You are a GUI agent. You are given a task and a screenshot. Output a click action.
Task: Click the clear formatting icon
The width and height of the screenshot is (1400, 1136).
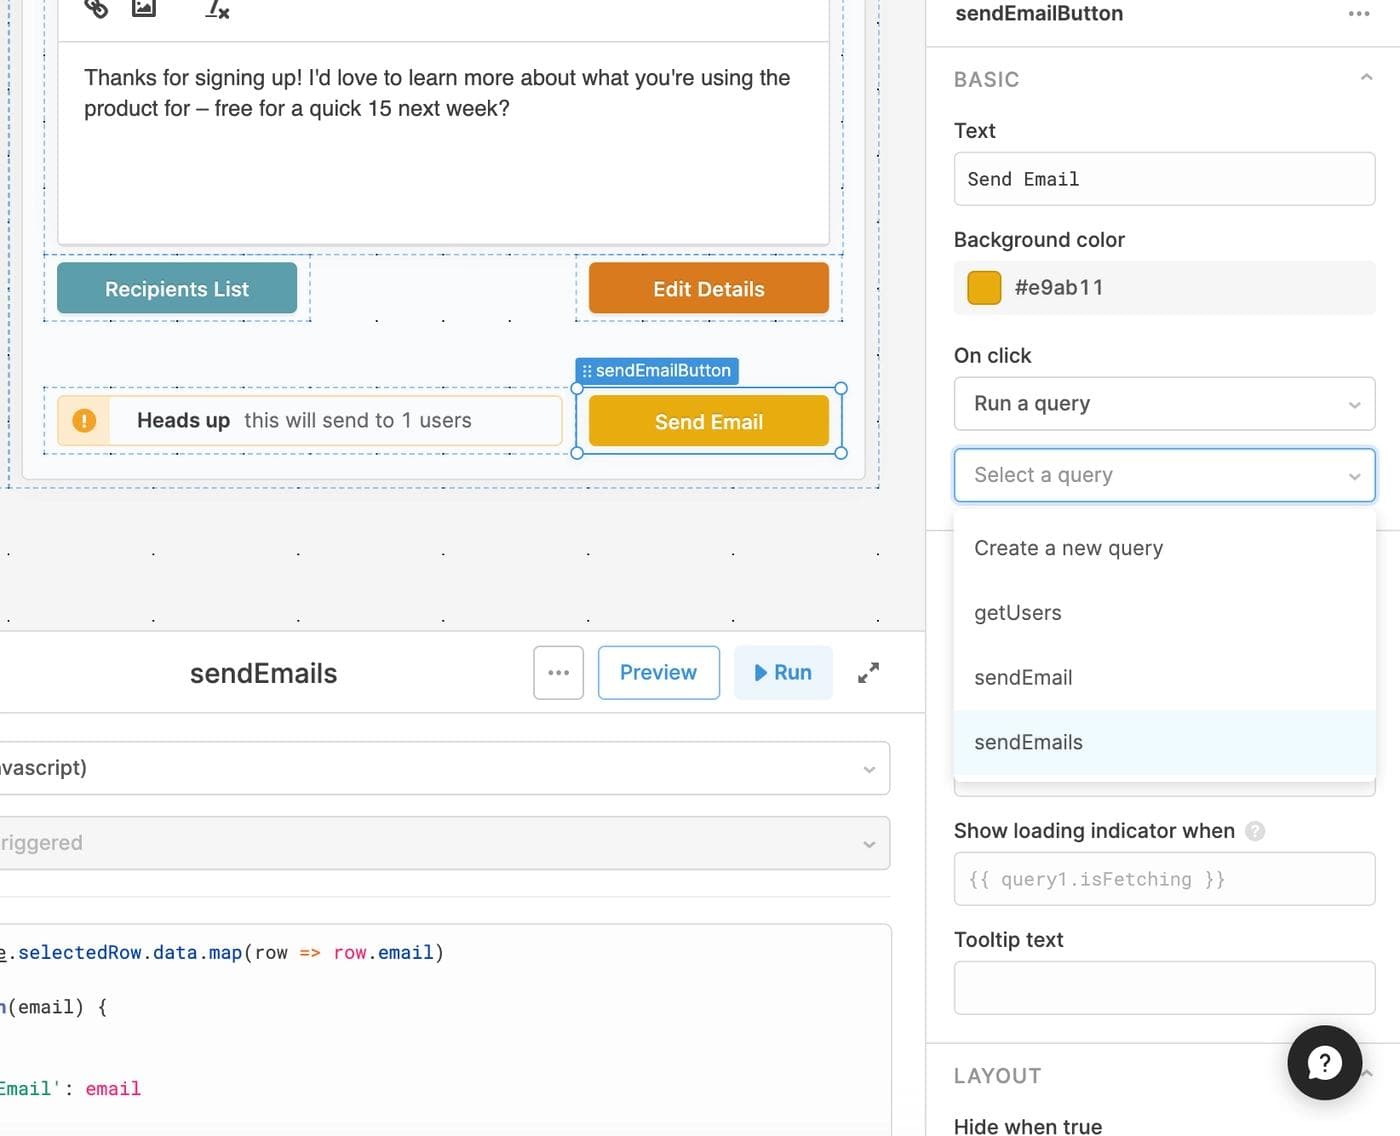(x=217, y=10)
